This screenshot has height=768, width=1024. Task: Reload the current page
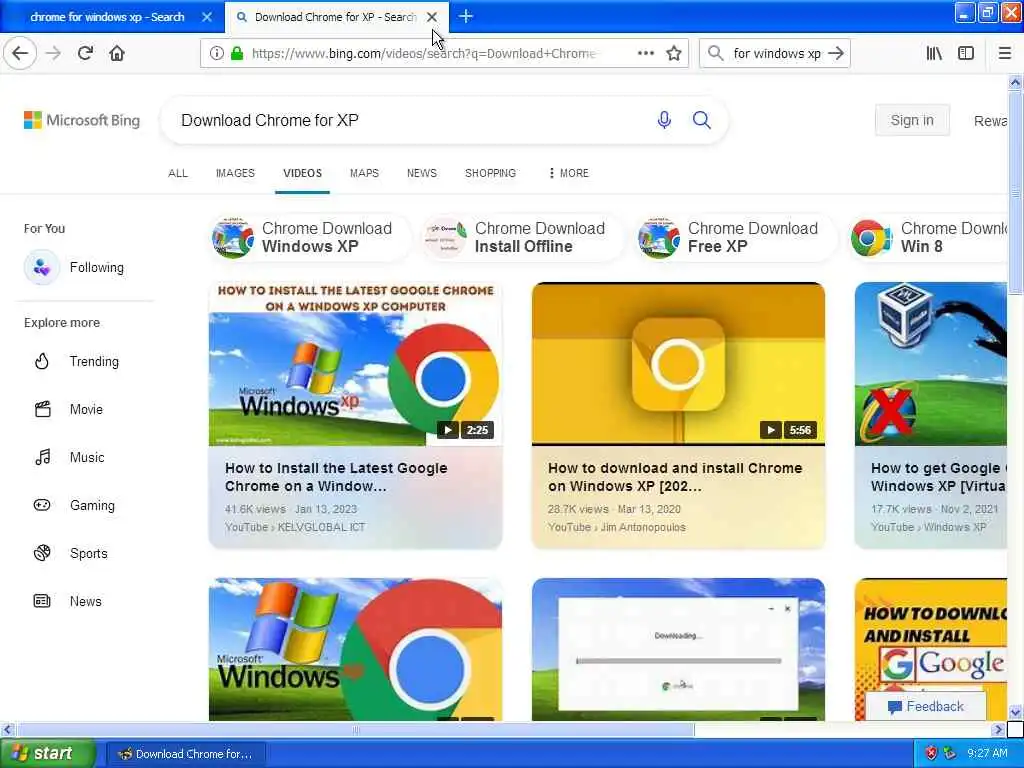point(86,54)
